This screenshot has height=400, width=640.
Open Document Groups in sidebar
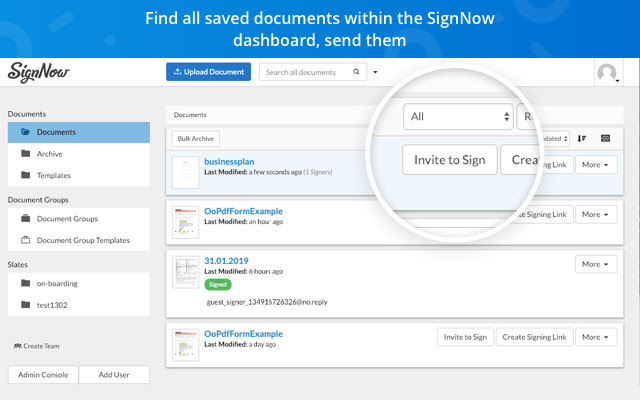coord(79,219)
